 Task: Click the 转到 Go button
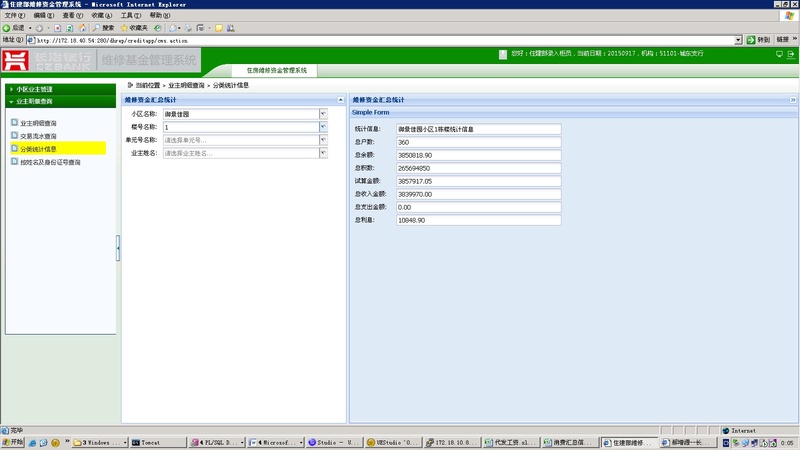(758, 40)
